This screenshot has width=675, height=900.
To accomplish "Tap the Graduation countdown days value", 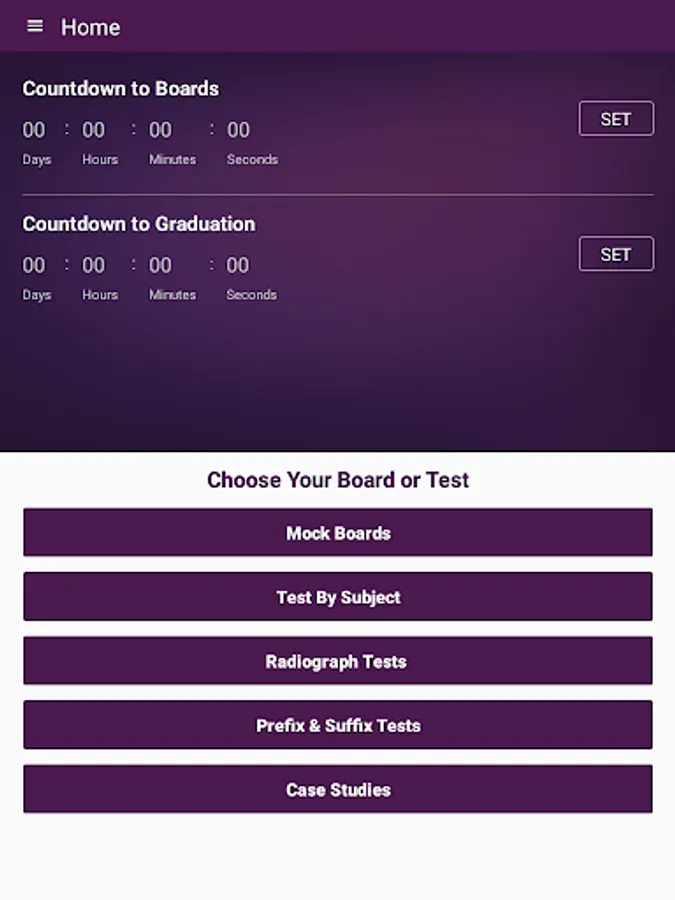I will (34, 265).
